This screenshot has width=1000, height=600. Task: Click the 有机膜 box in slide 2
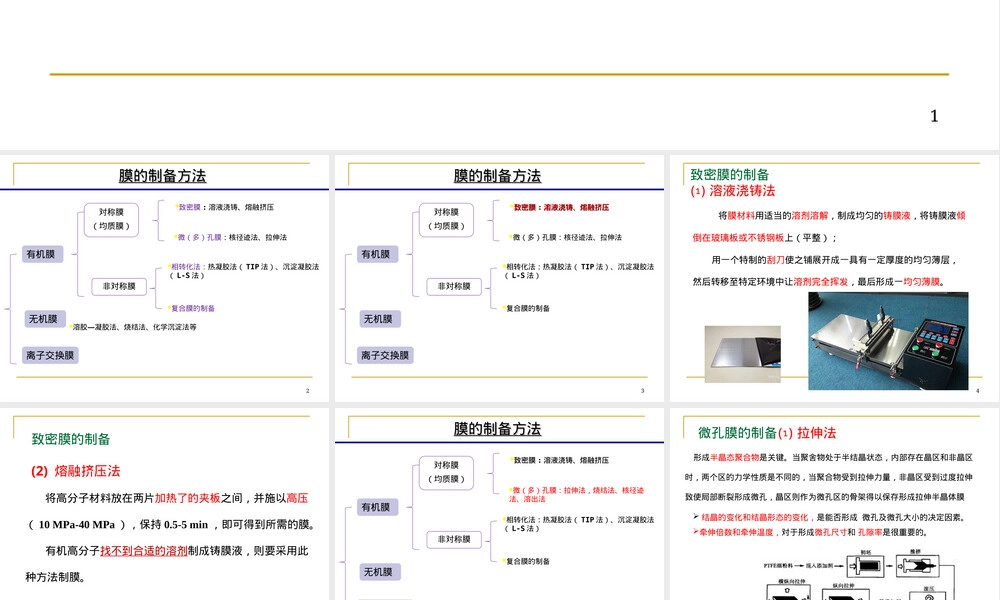coord(42,254)
